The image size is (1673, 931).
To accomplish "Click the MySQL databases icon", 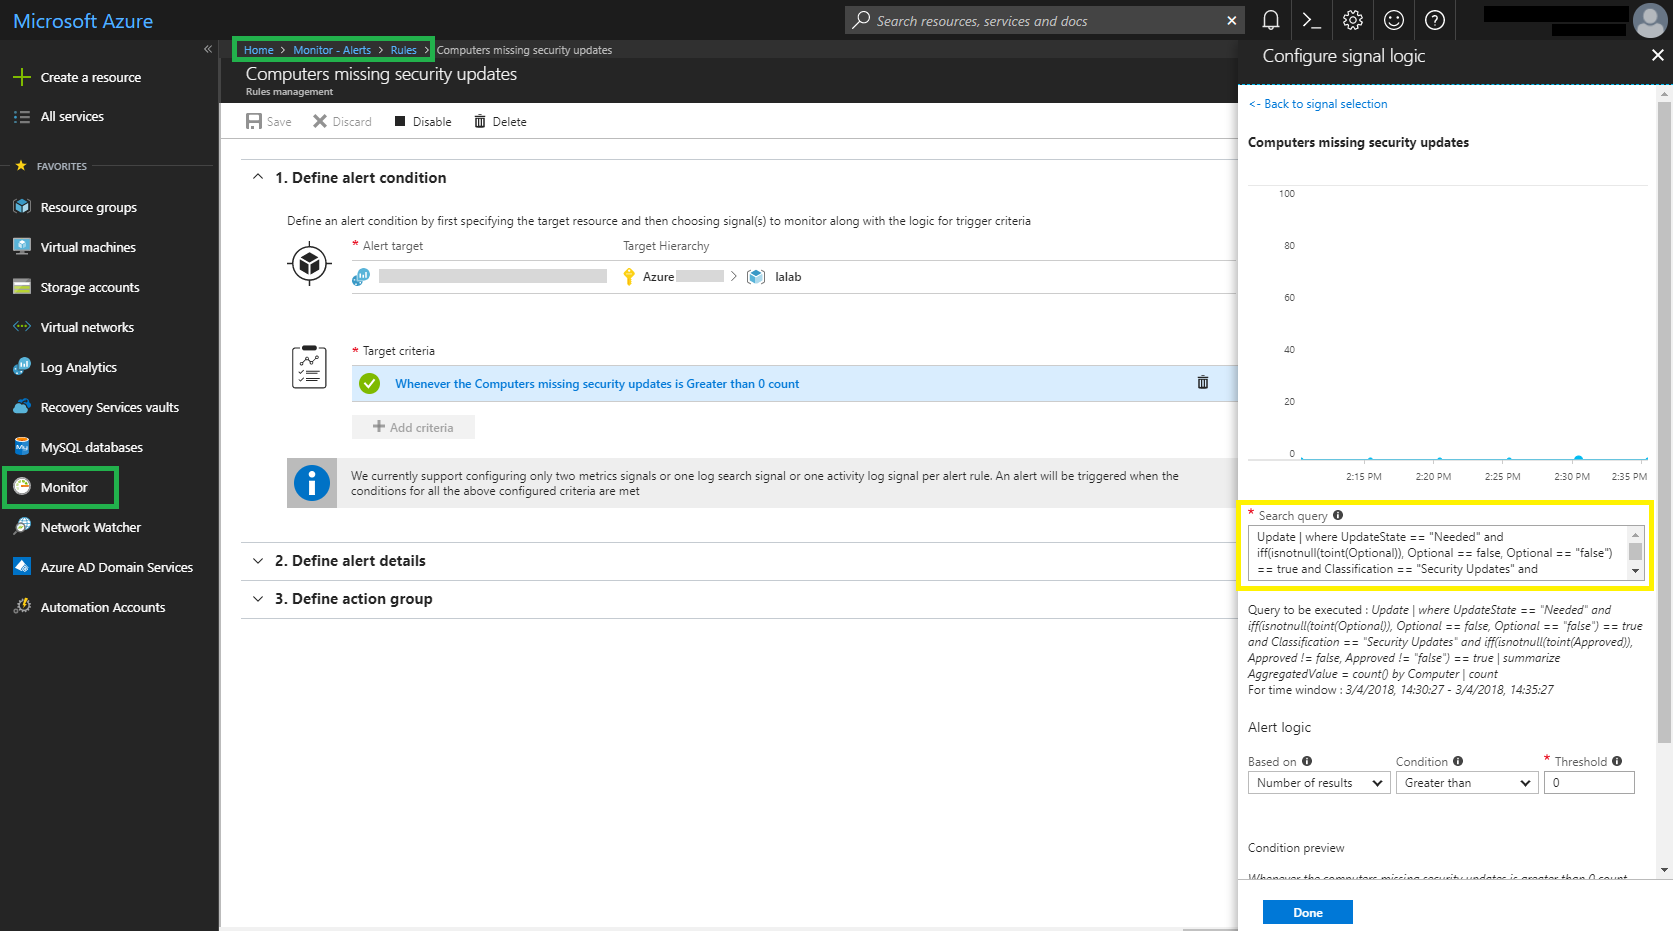I will (x=22, y=446).
